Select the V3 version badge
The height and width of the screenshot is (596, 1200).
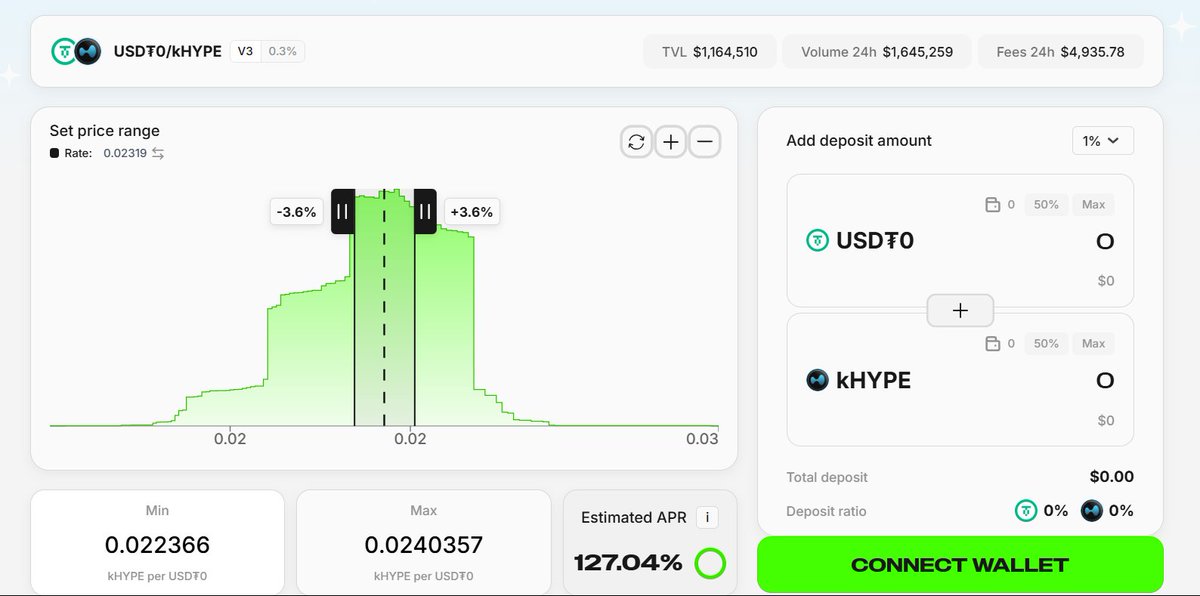[x=246, y=51]
